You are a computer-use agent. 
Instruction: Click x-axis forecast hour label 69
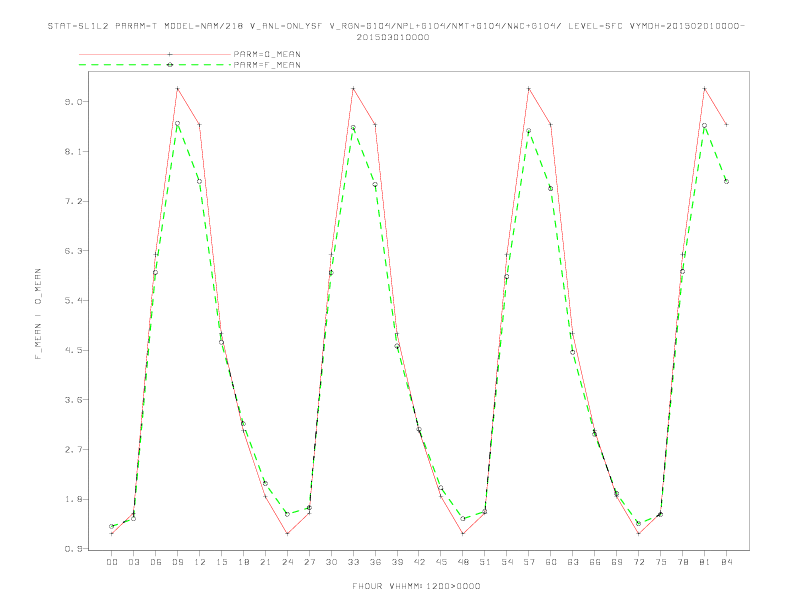coord(617,562)
